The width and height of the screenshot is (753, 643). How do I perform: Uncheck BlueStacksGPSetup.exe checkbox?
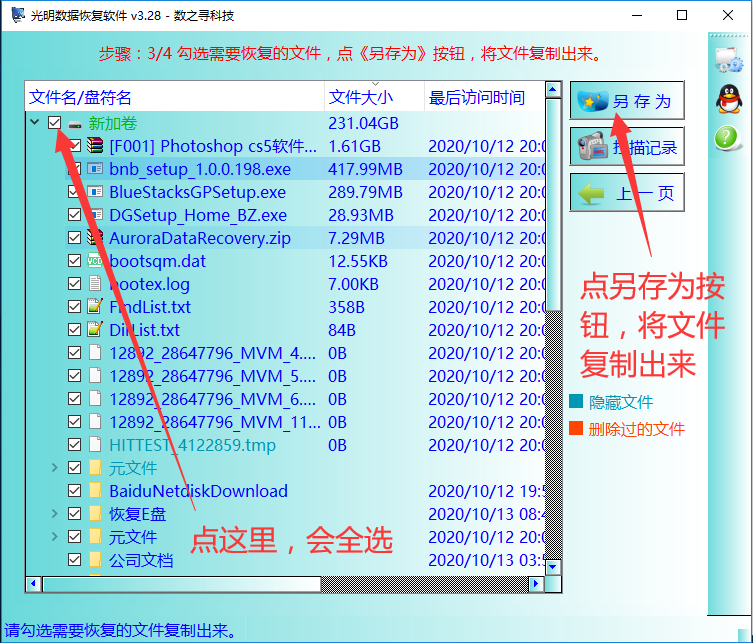pos(74,192)
